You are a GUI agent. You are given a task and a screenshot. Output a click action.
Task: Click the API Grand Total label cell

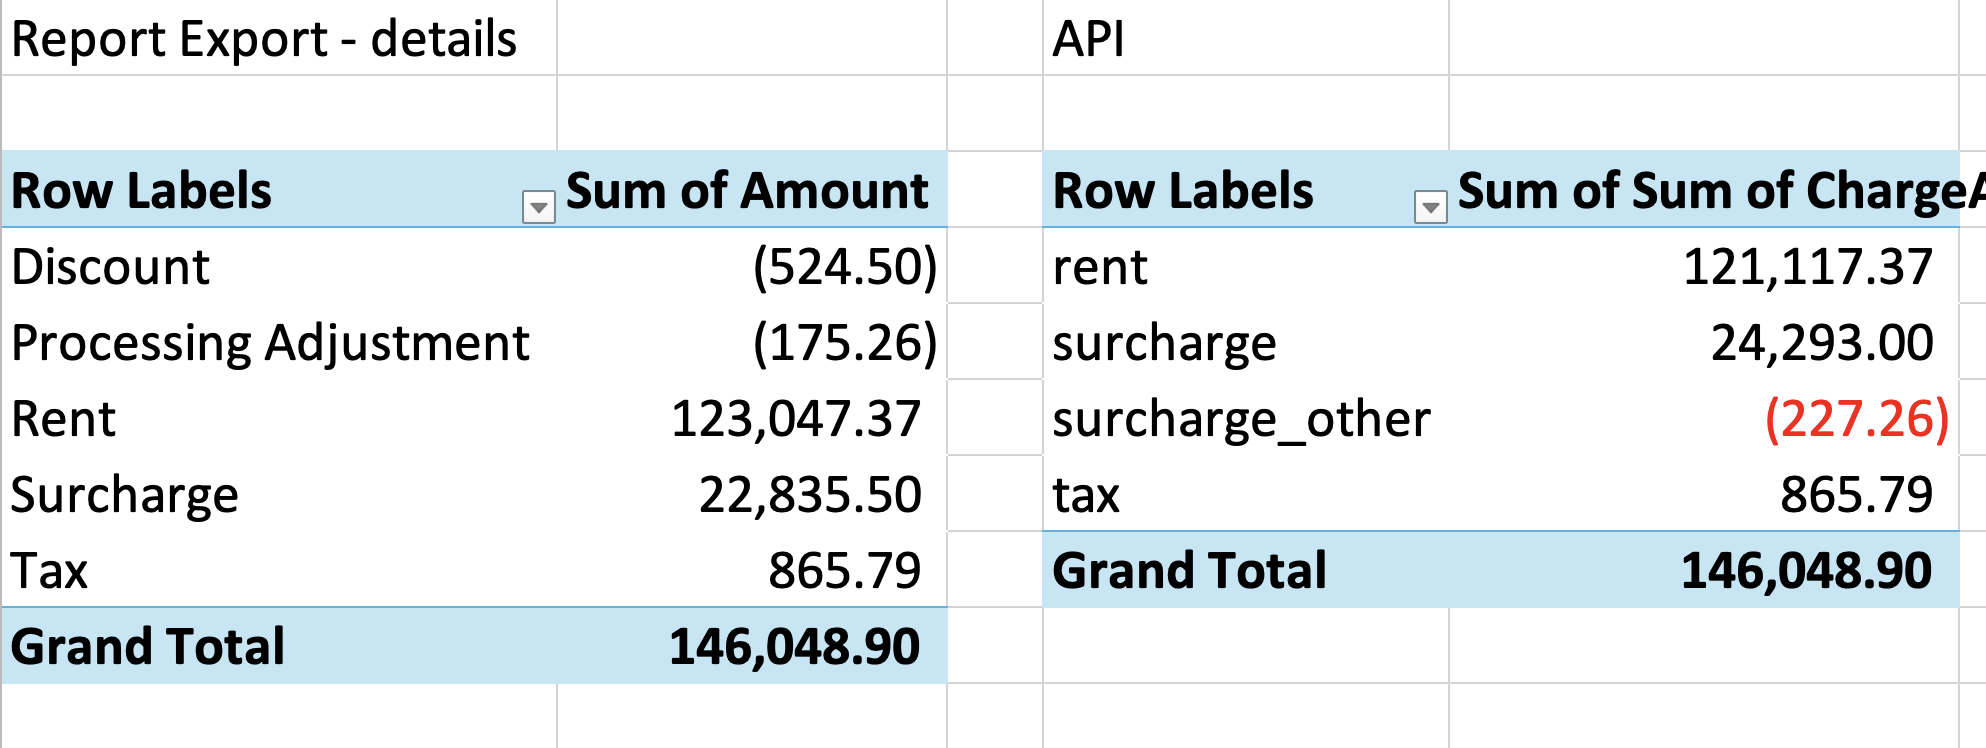[1189, 571]
